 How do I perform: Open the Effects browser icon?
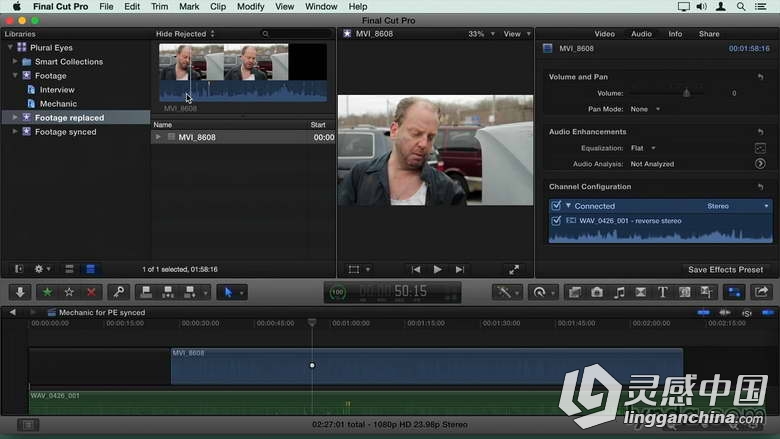[575, 292]
